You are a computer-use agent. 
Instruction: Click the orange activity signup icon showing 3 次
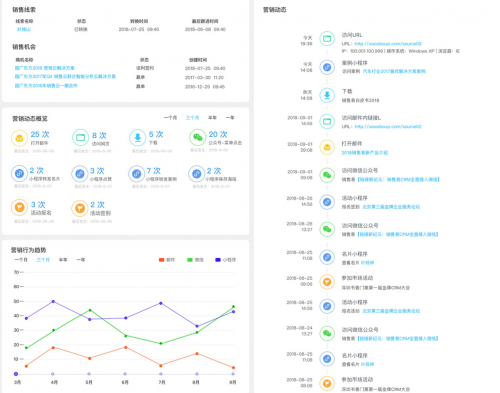tap(19, 207)
